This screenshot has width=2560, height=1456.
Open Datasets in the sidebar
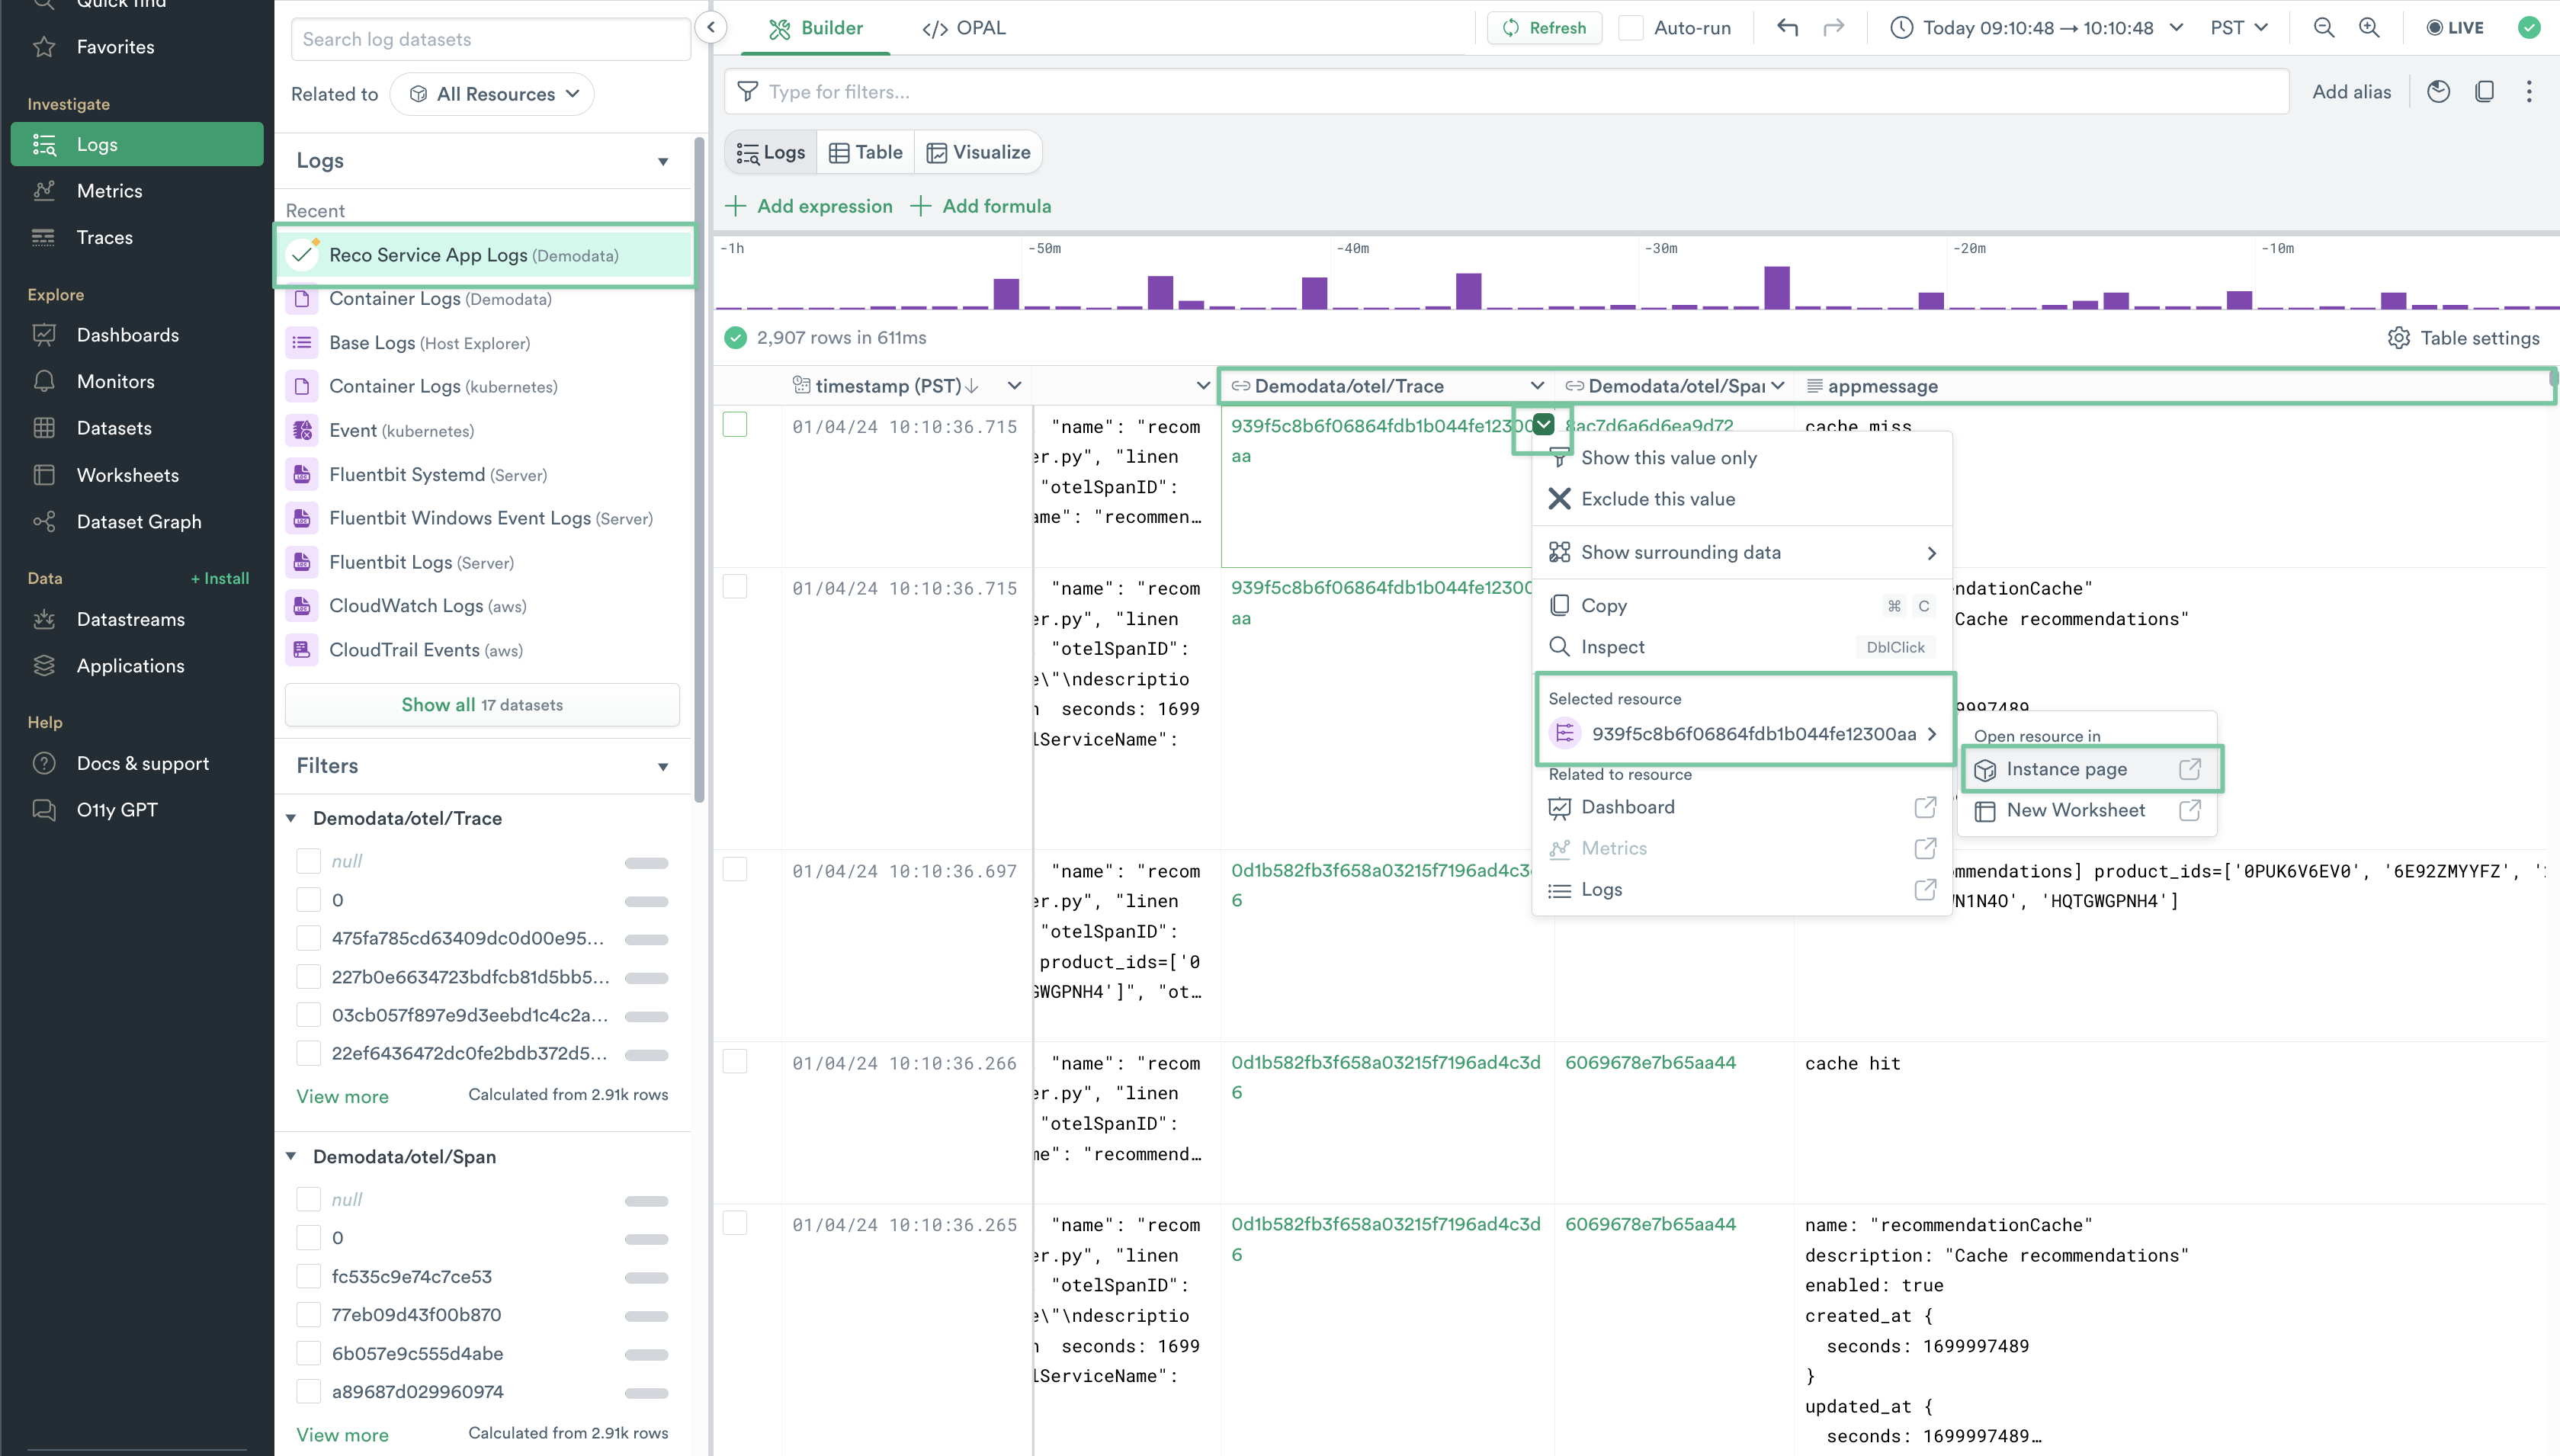pos(113,428)
